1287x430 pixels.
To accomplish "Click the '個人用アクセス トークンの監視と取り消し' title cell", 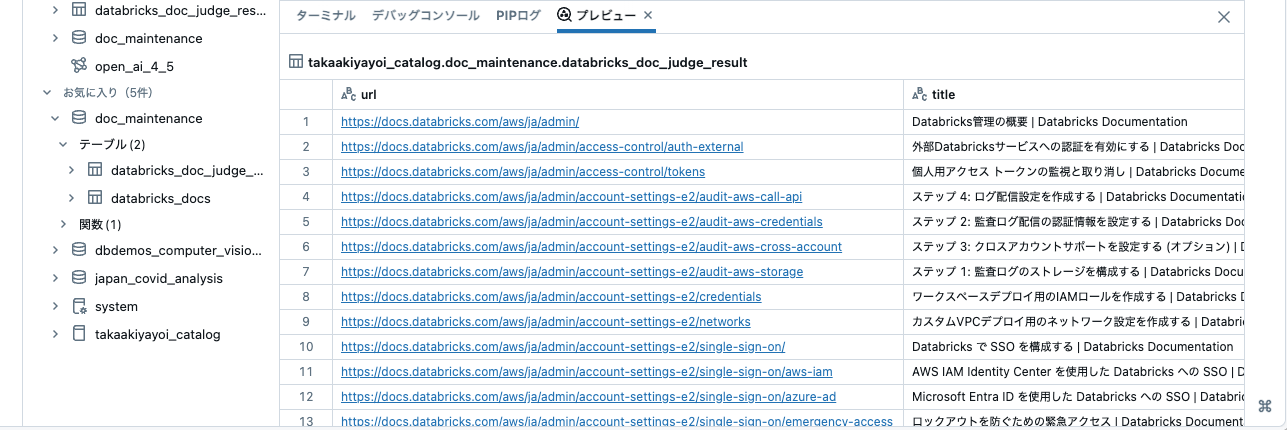I will (x=1074, y=172).
